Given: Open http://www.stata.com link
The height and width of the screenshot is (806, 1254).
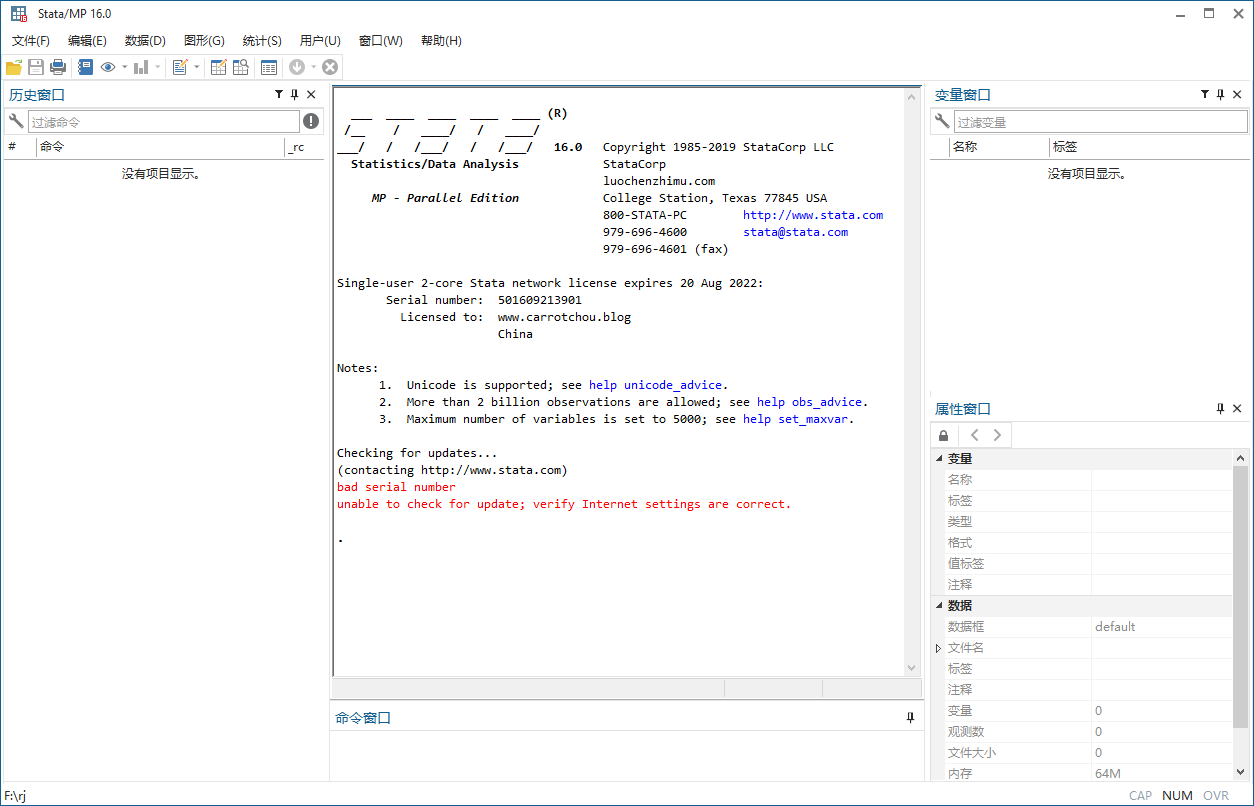Looking at the screenshot, I should pyautogui.click(x=813, y=215).
